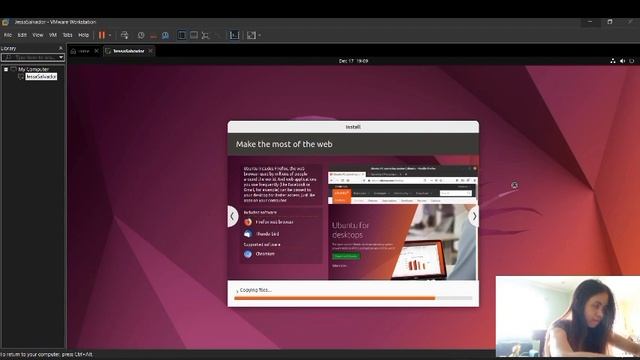Click the full screen mode icon

(206, 36)
